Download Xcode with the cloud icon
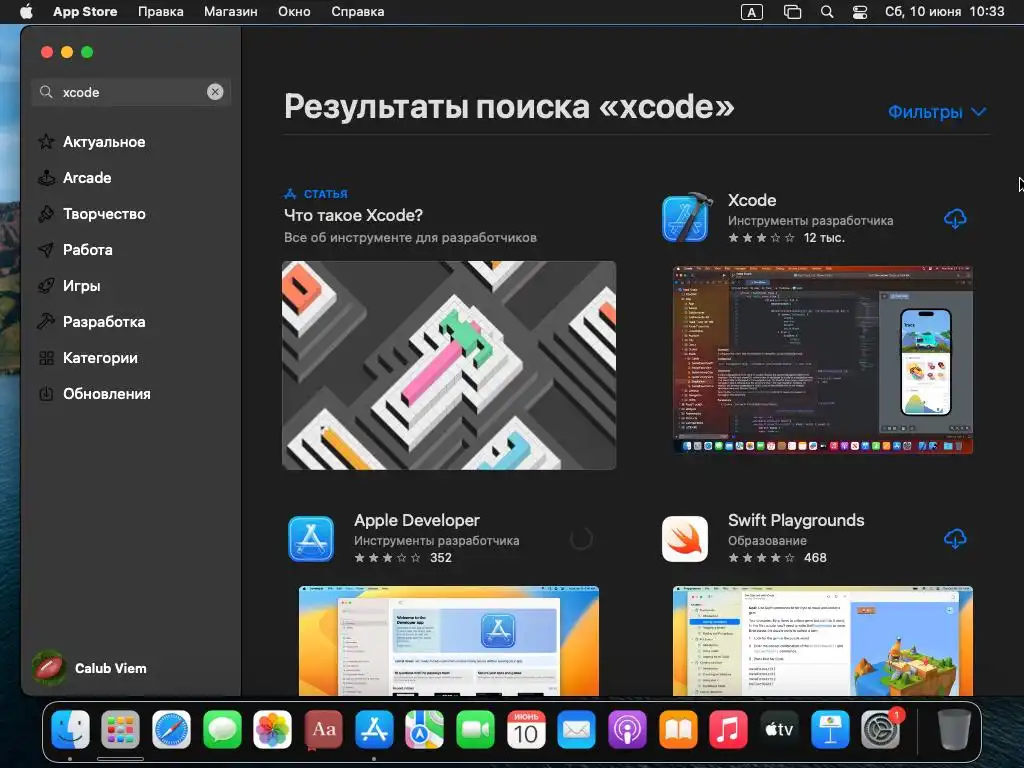The image size is (1024, 768). point(955,219)
